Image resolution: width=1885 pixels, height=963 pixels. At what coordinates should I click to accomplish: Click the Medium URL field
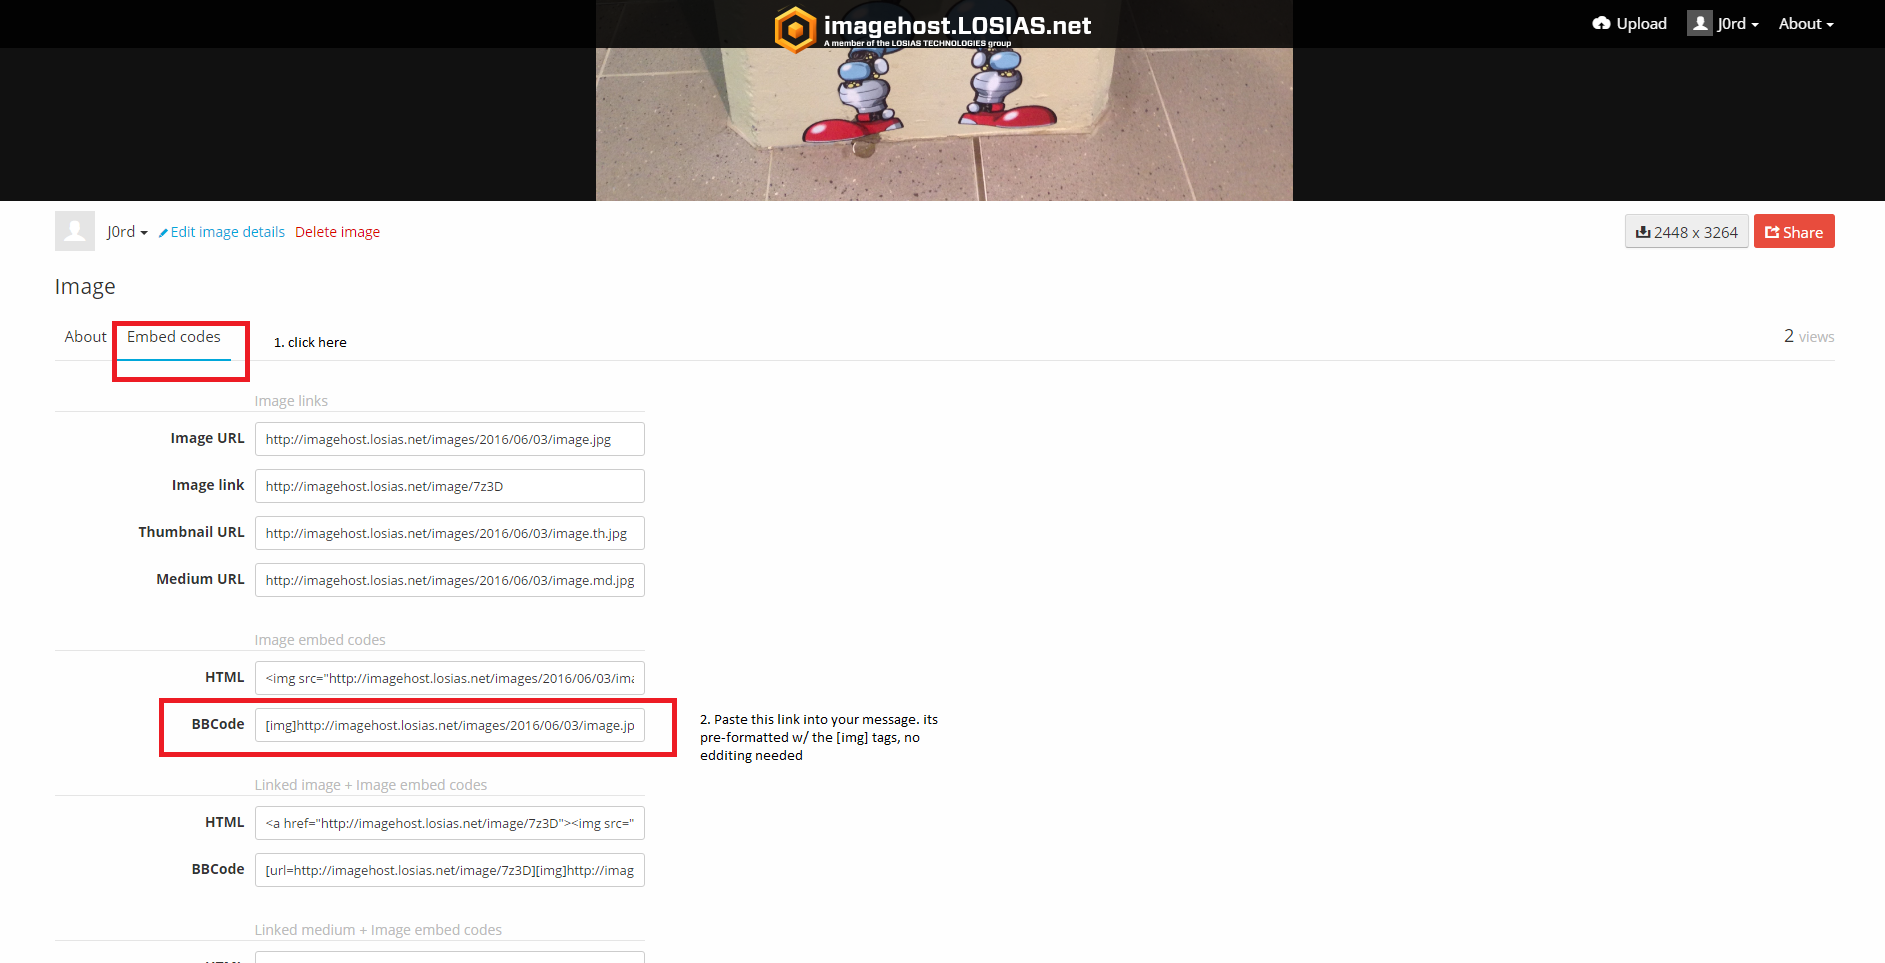[x=450, y=580]
